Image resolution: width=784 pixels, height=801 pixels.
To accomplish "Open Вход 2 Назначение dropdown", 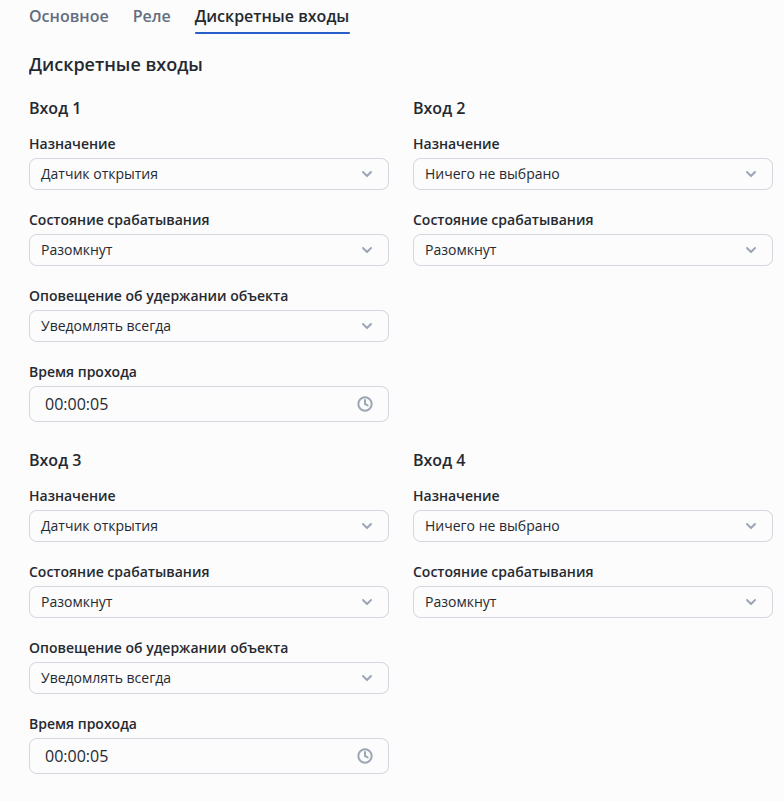I will pos(592,174).
